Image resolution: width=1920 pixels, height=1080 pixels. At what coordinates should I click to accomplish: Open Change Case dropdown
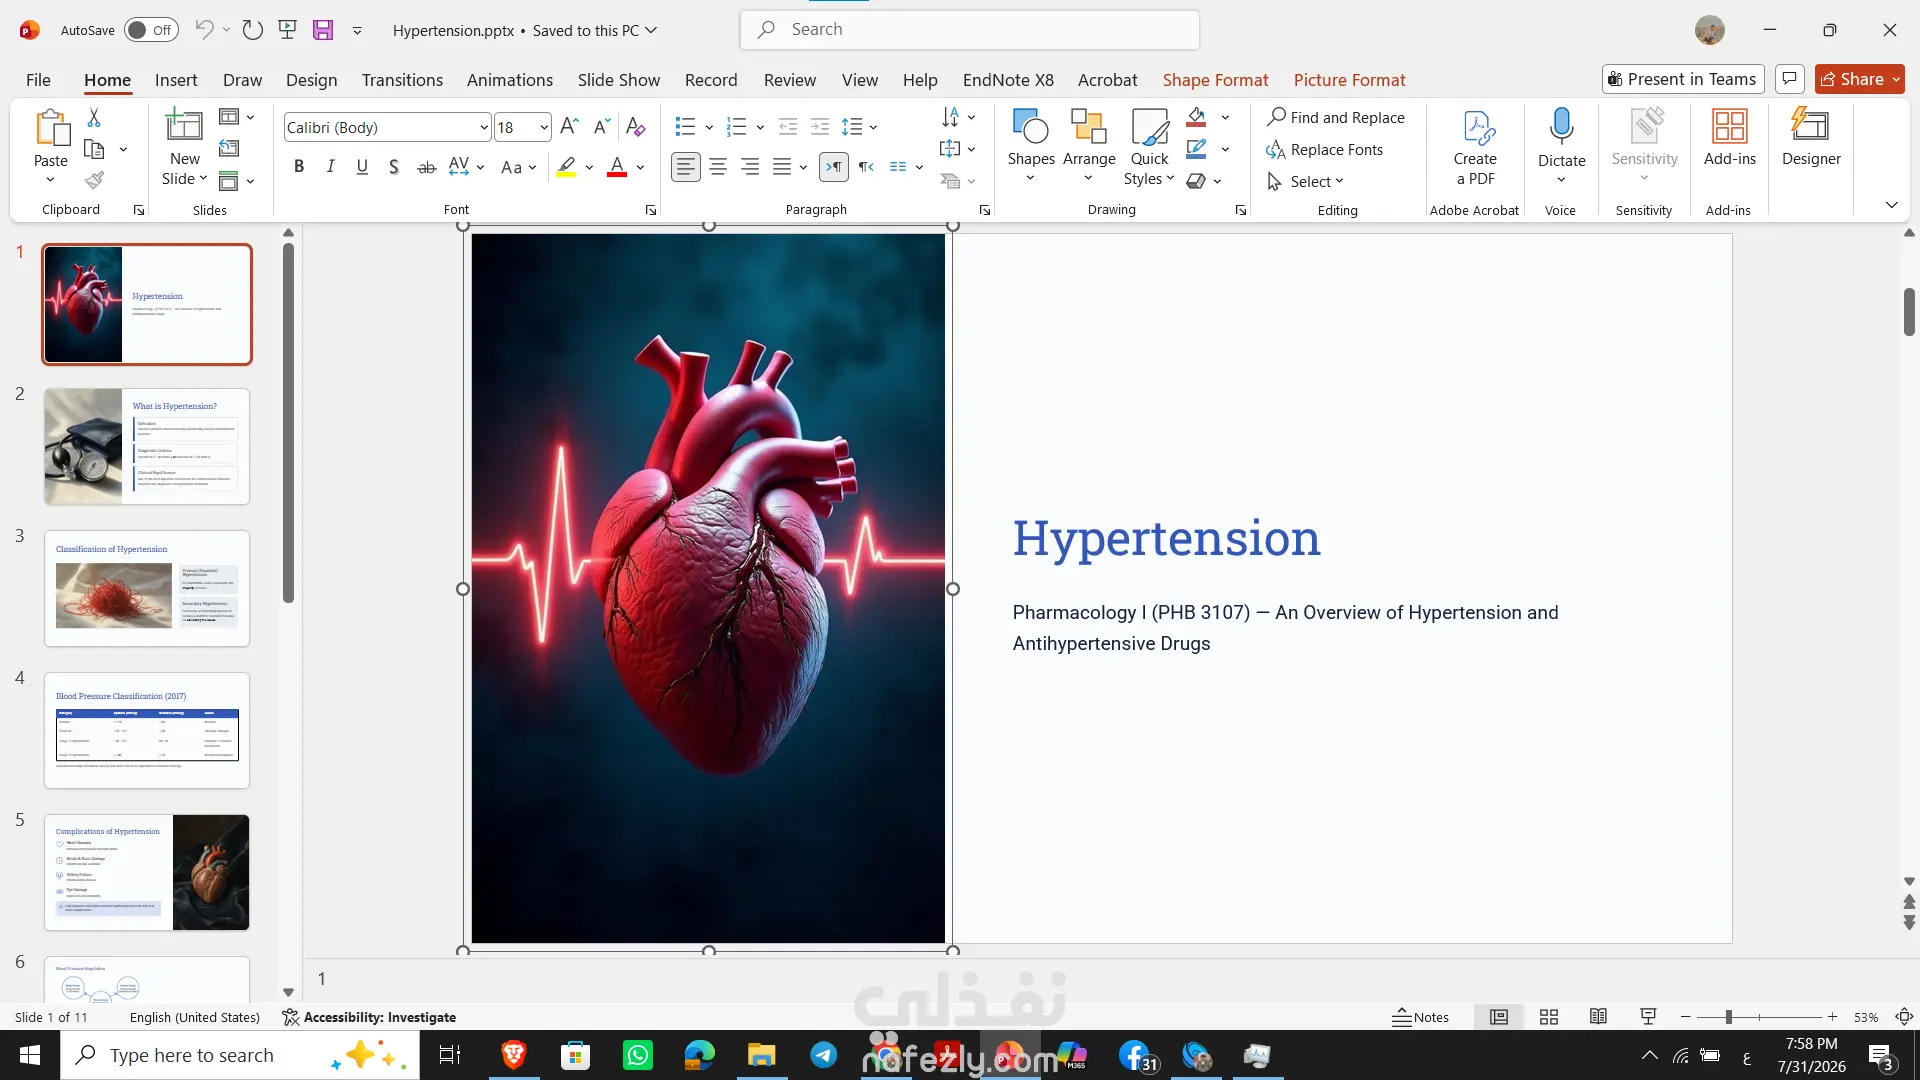click(519, 167)
